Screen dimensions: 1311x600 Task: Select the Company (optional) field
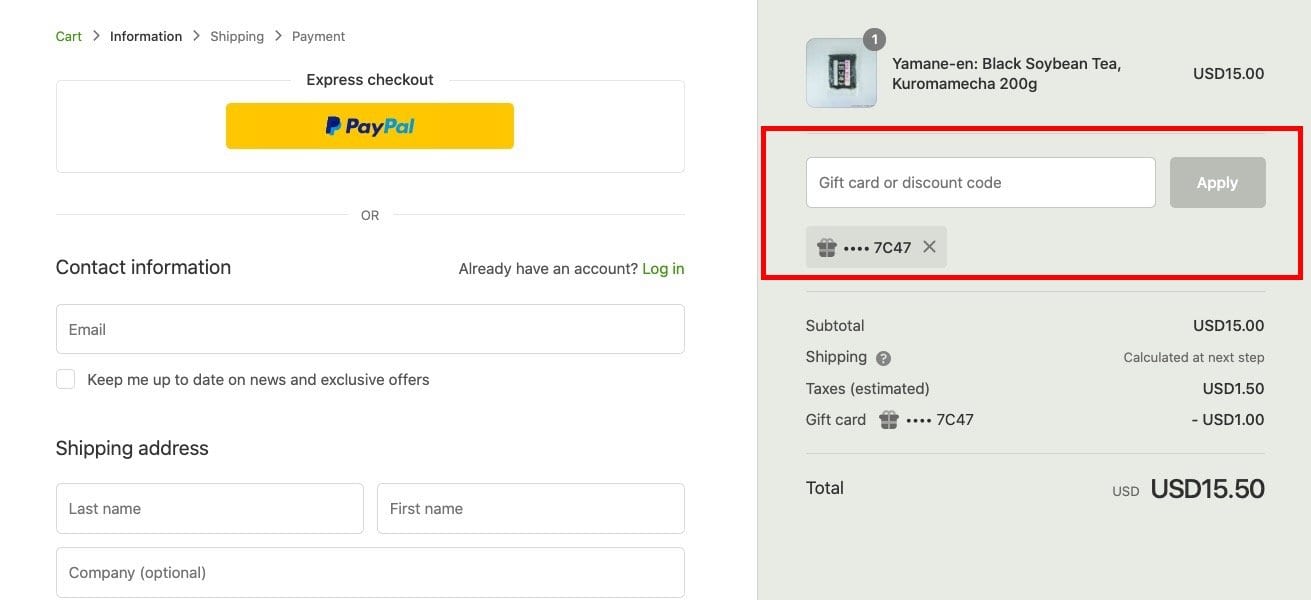tap(370, 572)
